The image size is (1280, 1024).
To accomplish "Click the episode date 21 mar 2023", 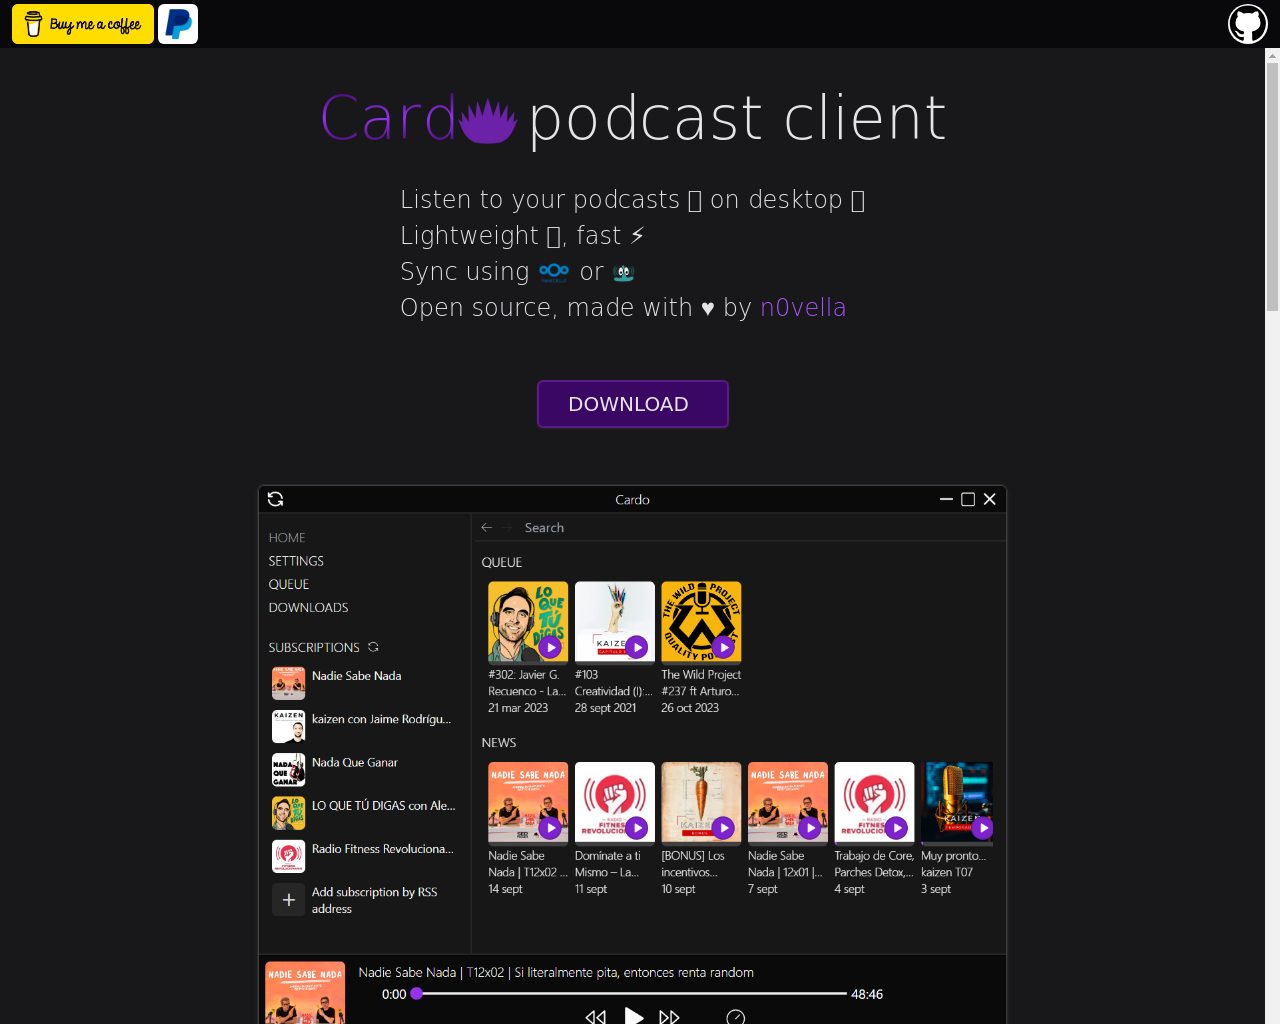I will 518,708.
